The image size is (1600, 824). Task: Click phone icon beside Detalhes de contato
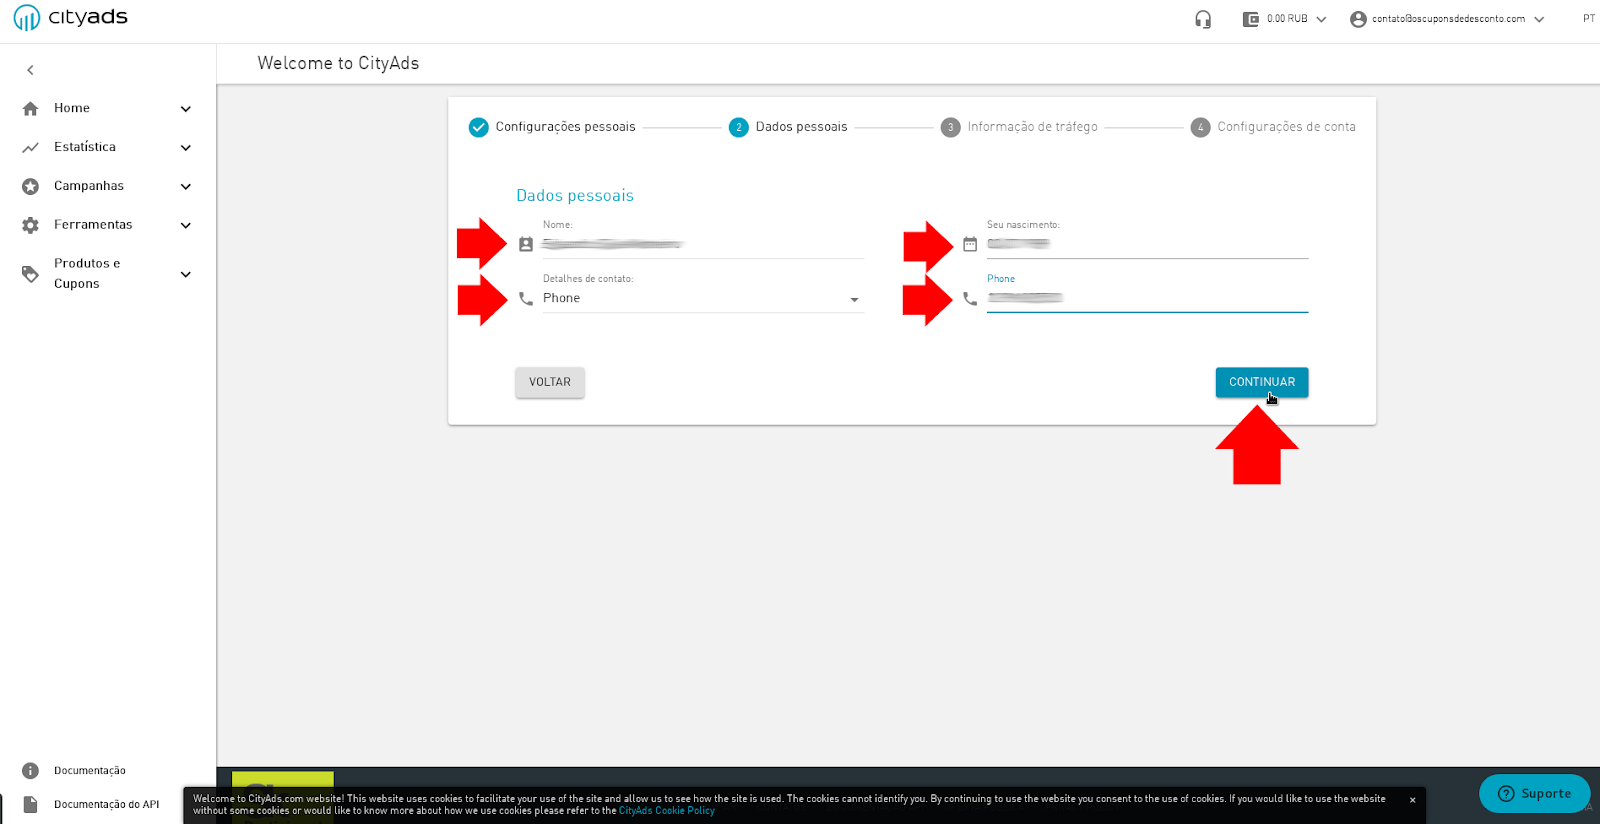(526, 298)
